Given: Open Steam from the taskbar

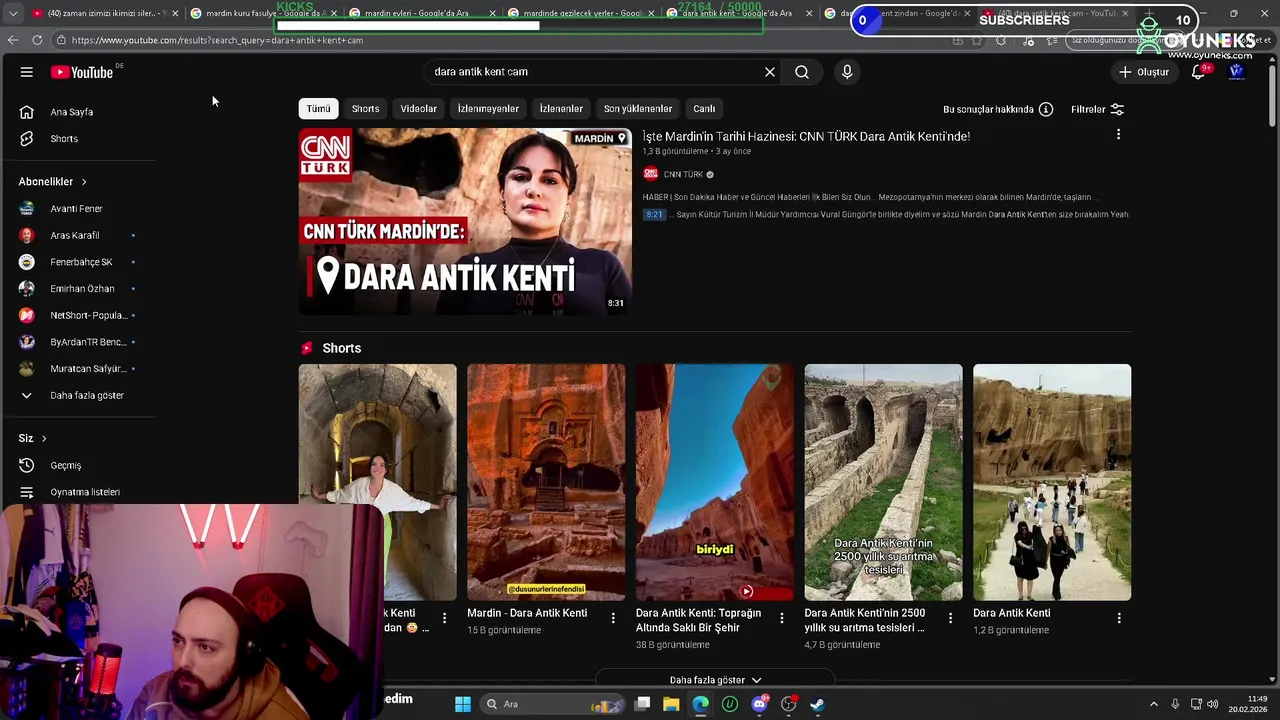Looking at the screenshot, I should [817, 704].
